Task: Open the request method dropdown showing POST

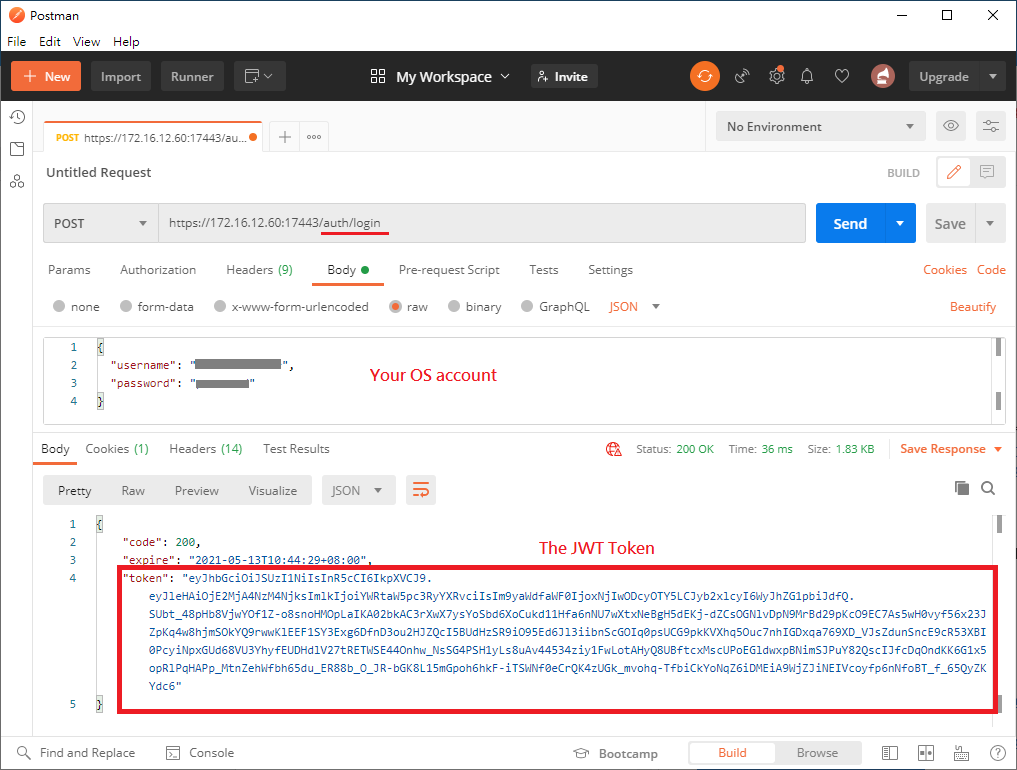Action: (x=100, y=222)
